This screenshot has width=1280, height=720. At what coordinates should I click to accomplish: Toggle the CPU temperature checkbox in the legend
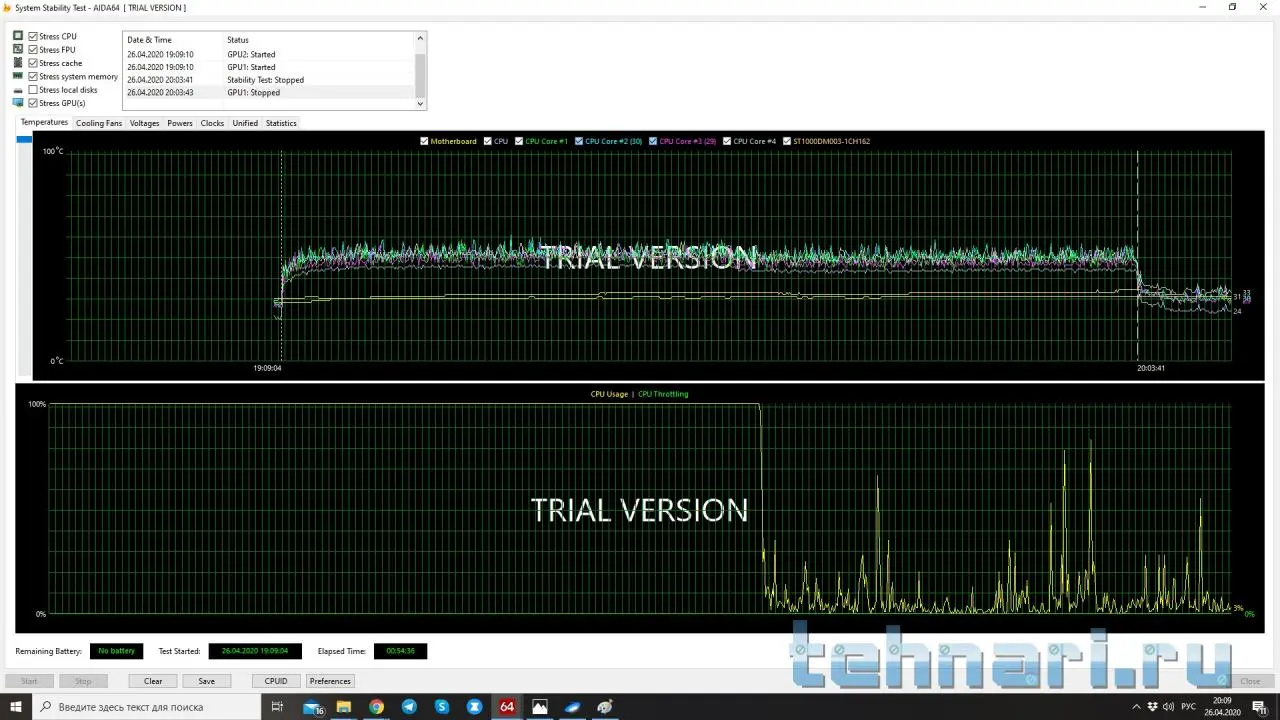pos(488,141)
